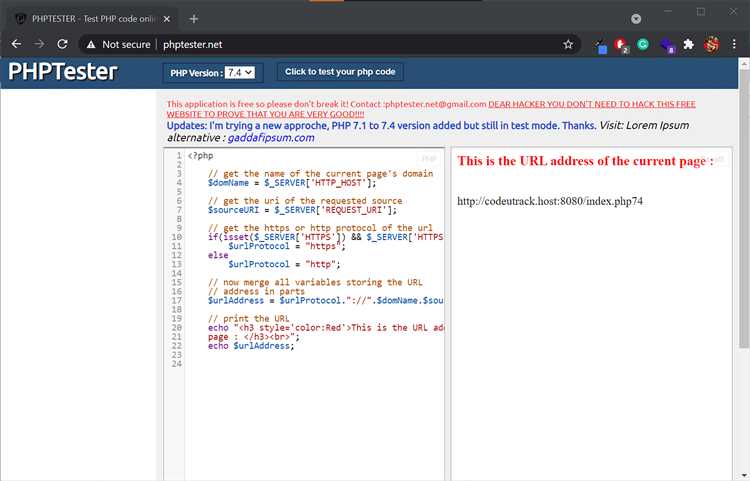This screenshot has height=481, width=750.
Task: Click code line '$domName = $_SERVER['HTTP_HOST'];'
Action: coord(292,183)
